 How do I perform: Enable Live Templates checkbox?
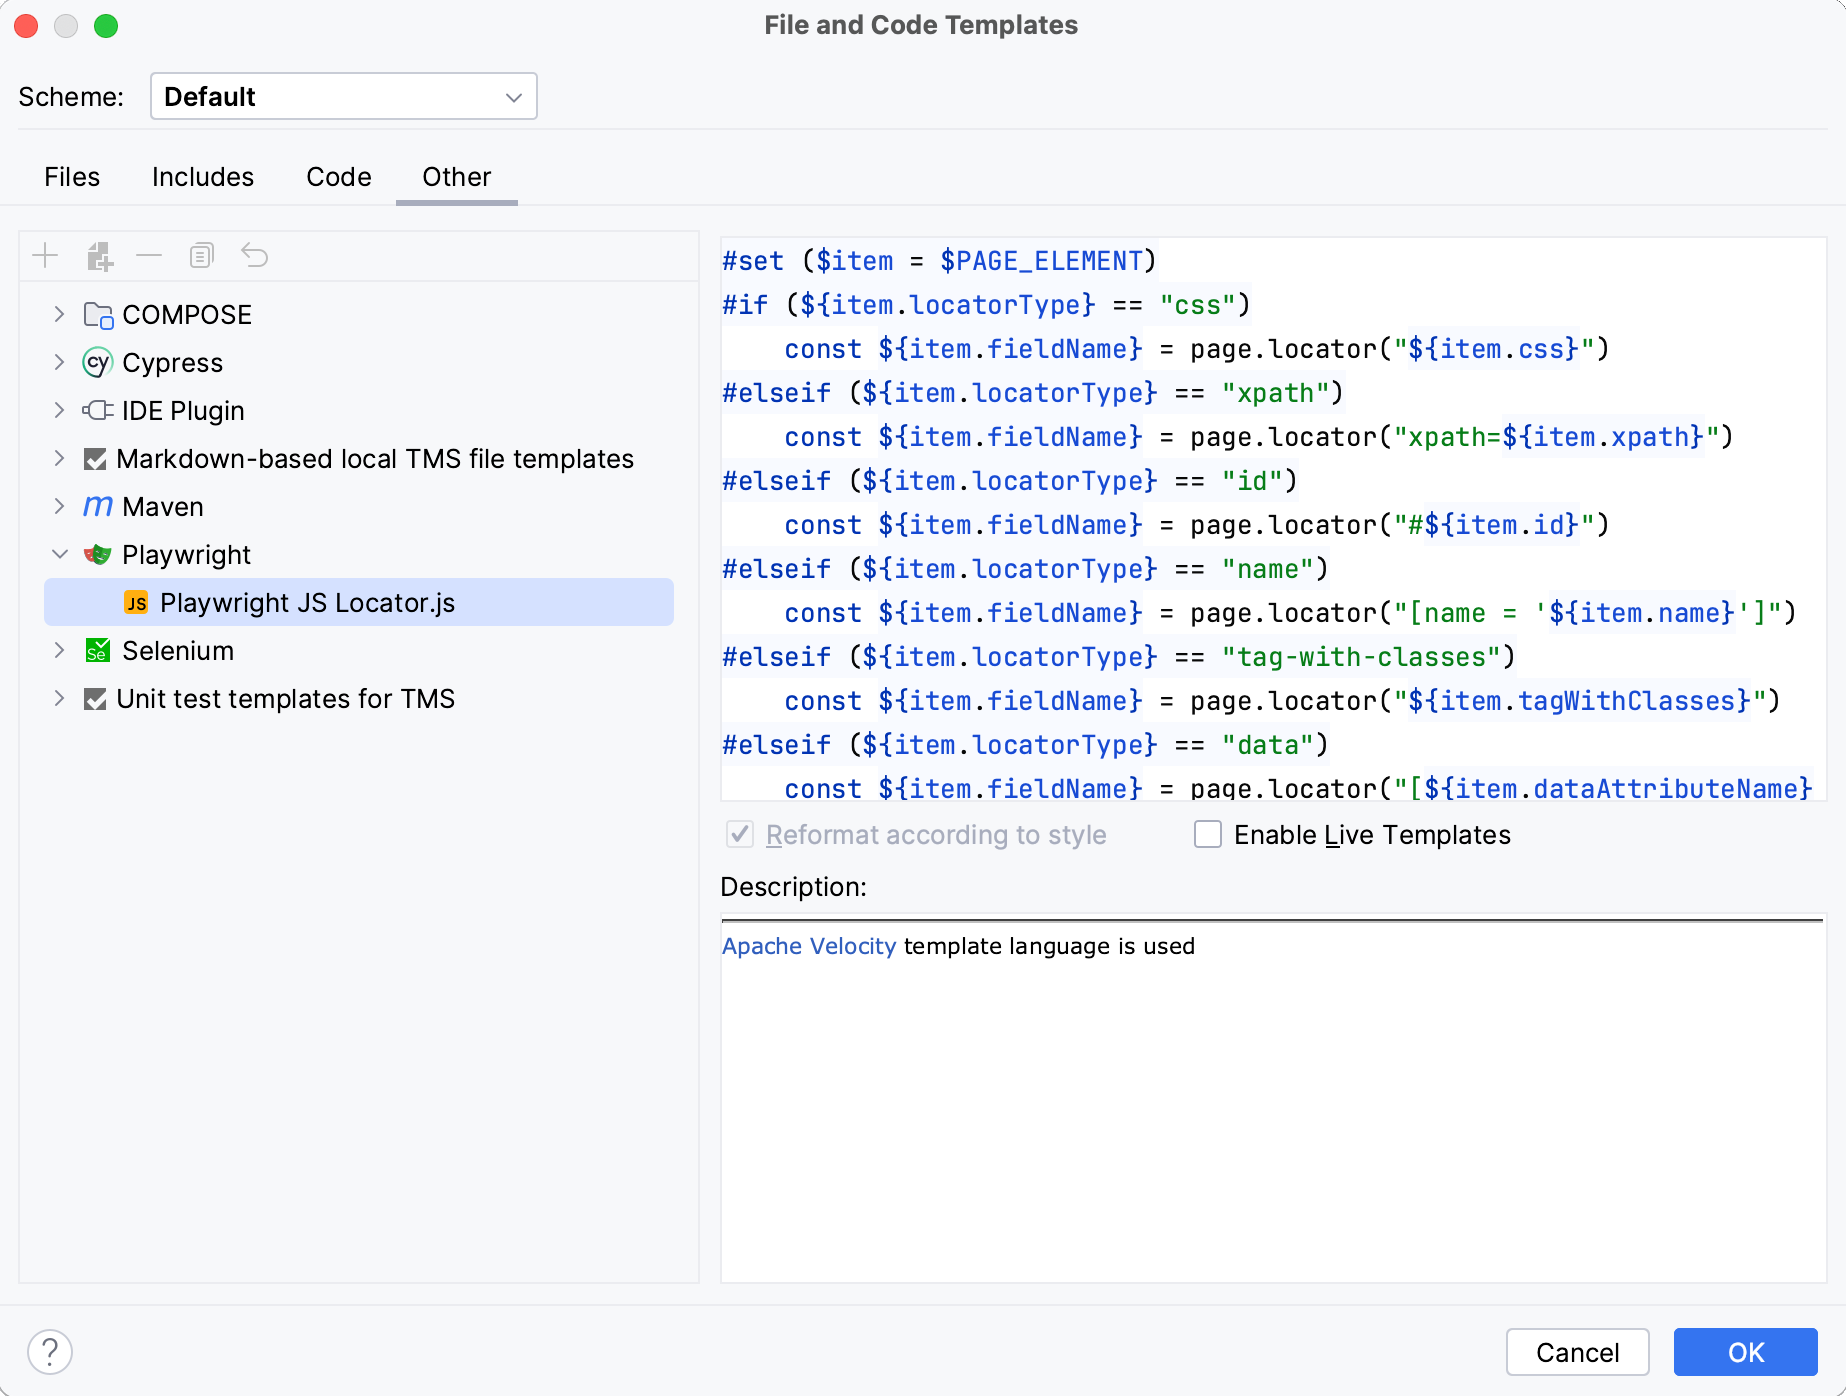(1208, 834)
